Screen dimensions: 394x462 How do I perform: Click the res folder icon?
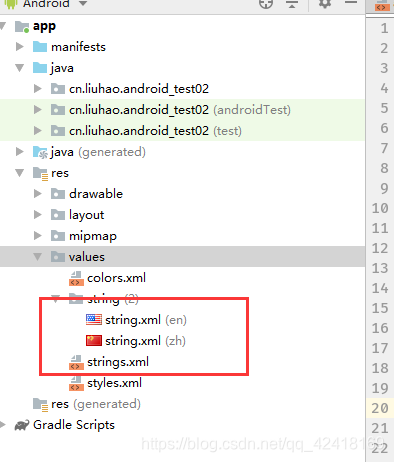click(x=40, y=173)
